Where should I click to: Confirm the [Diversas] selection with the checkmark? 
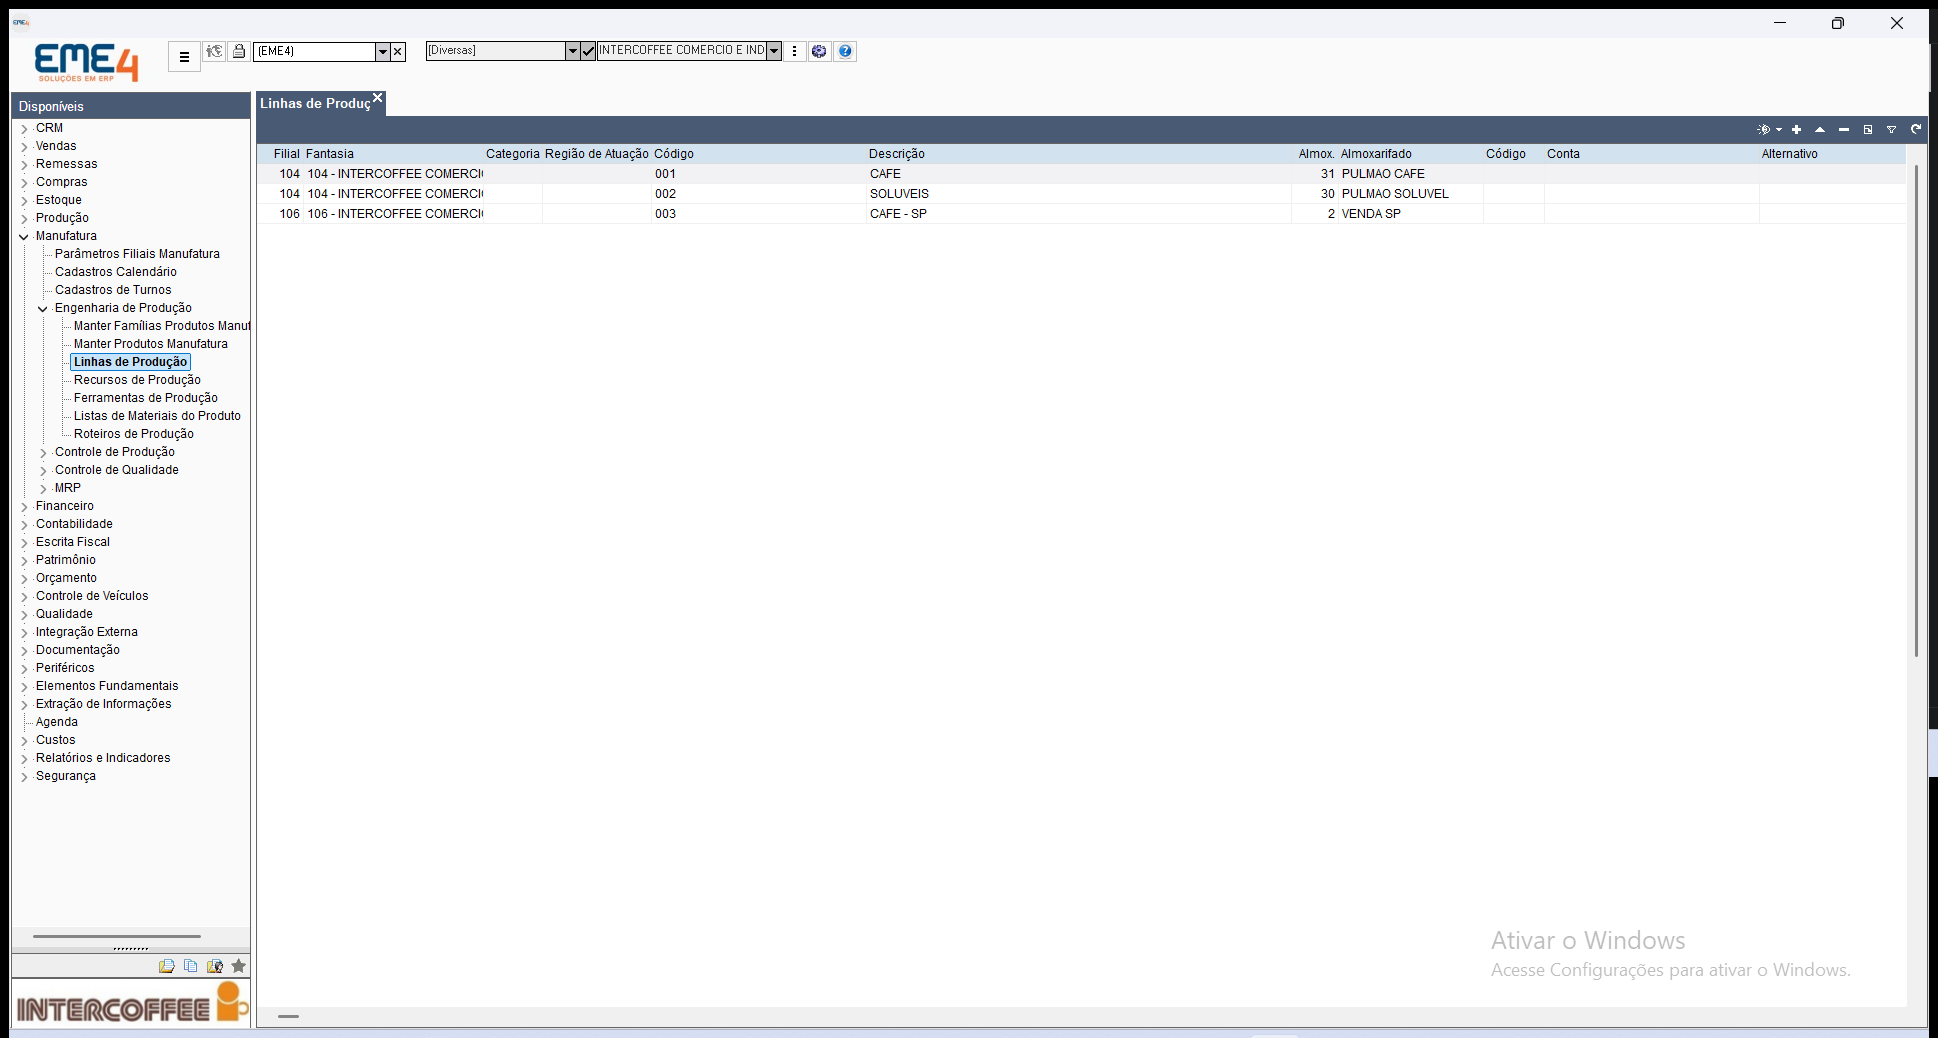588,51
